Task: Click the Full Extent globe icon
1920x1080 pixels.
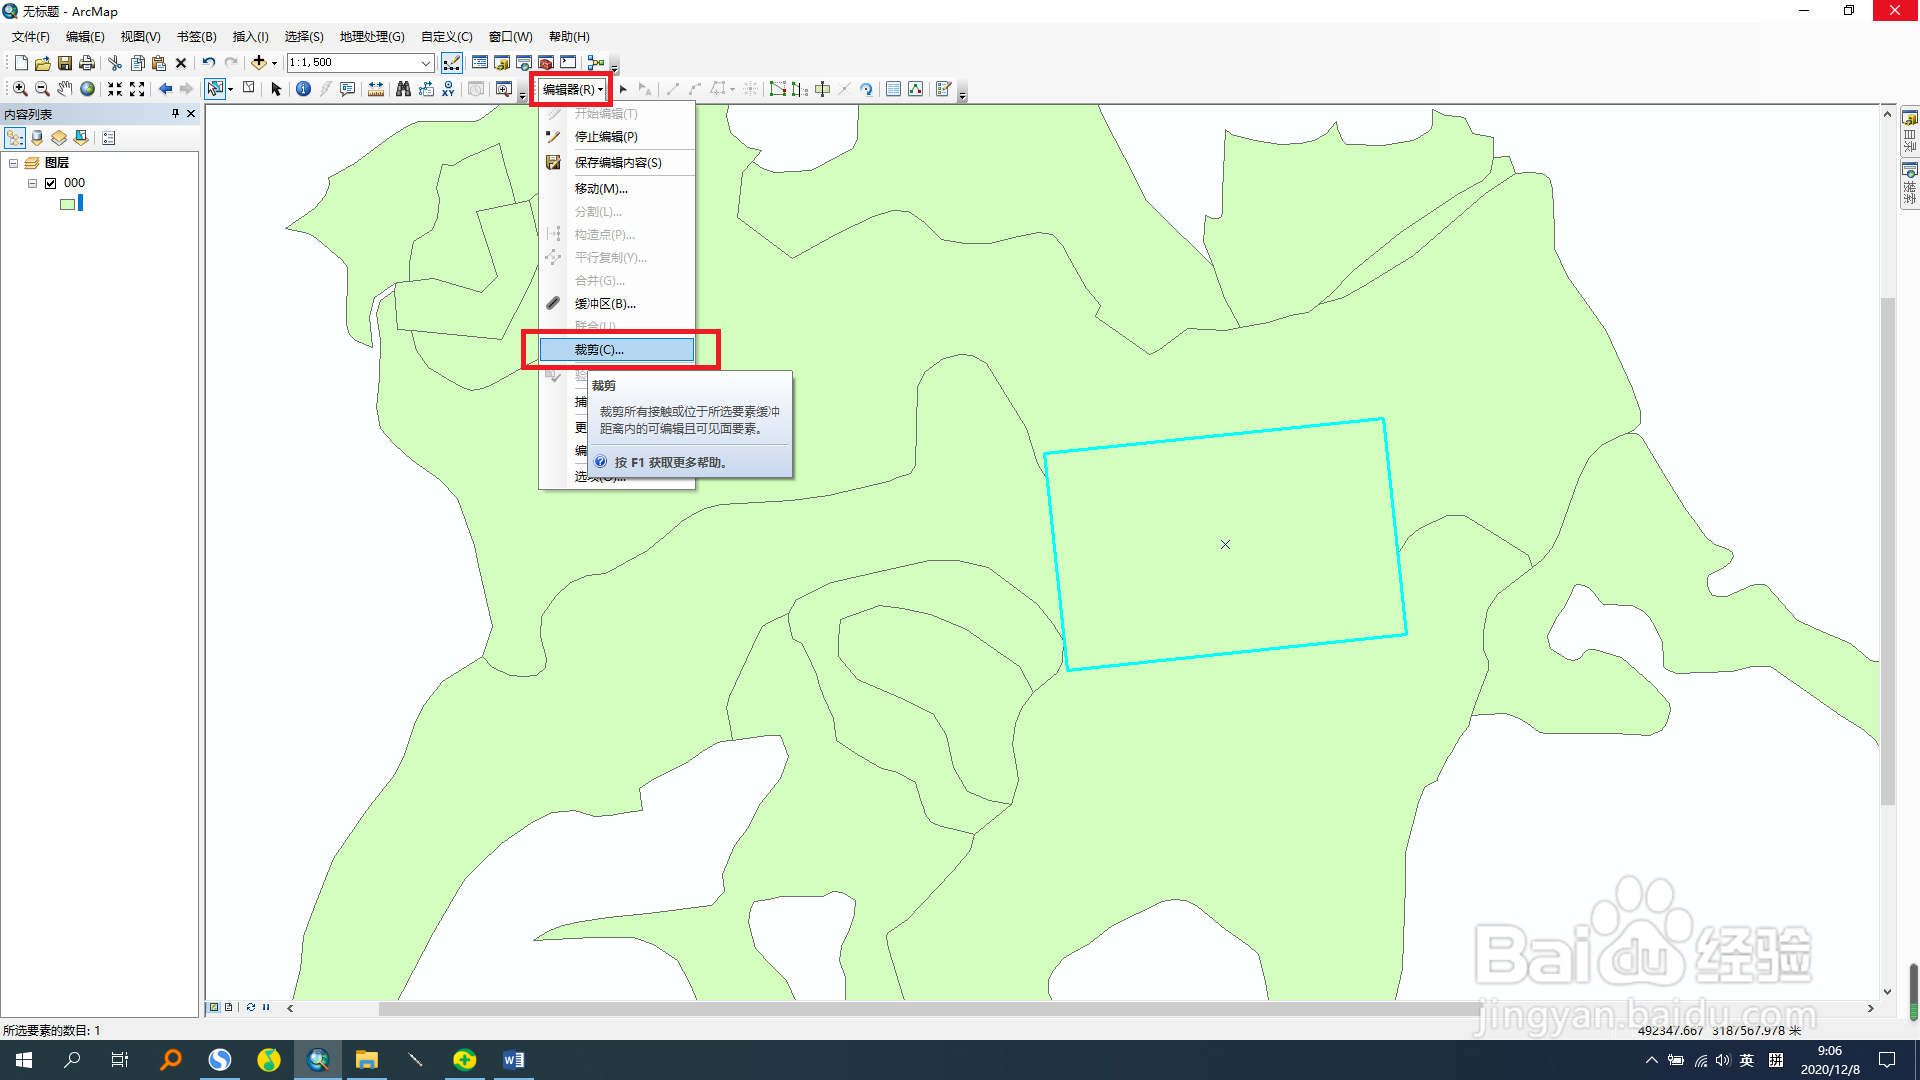Action: click(x=88, y=89)
